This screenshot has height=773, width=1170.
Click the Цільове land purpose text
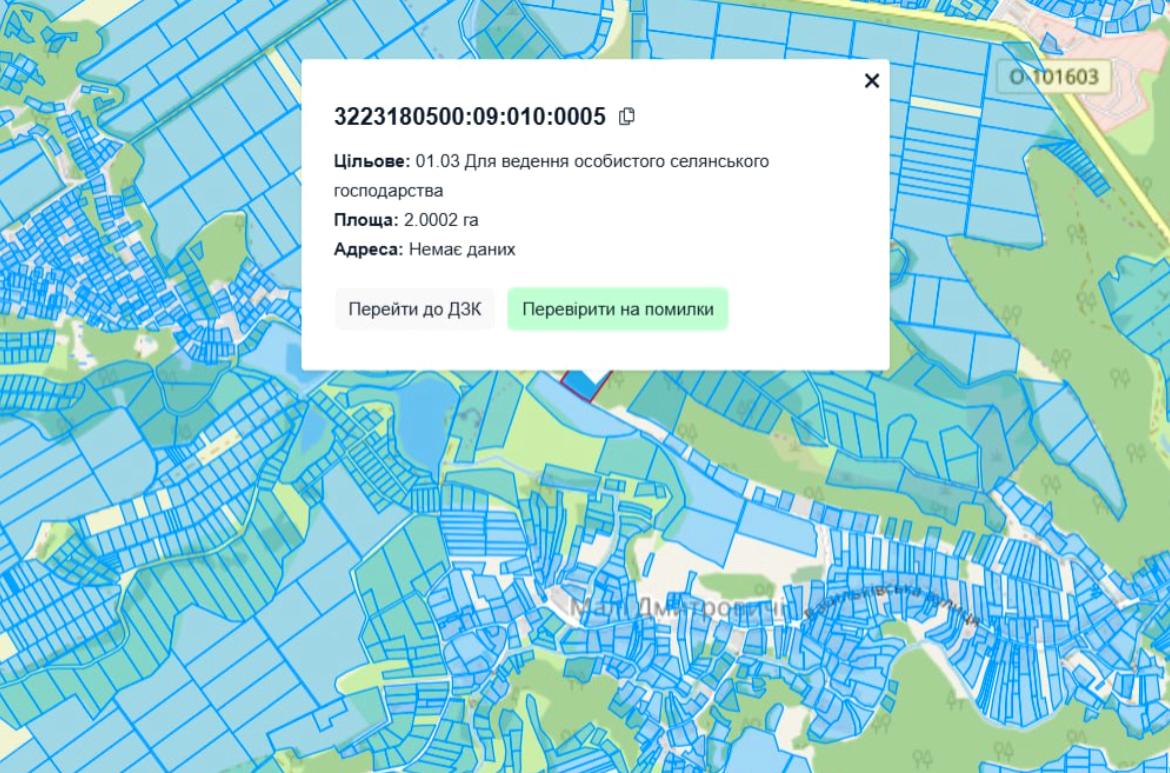[550, 161]
